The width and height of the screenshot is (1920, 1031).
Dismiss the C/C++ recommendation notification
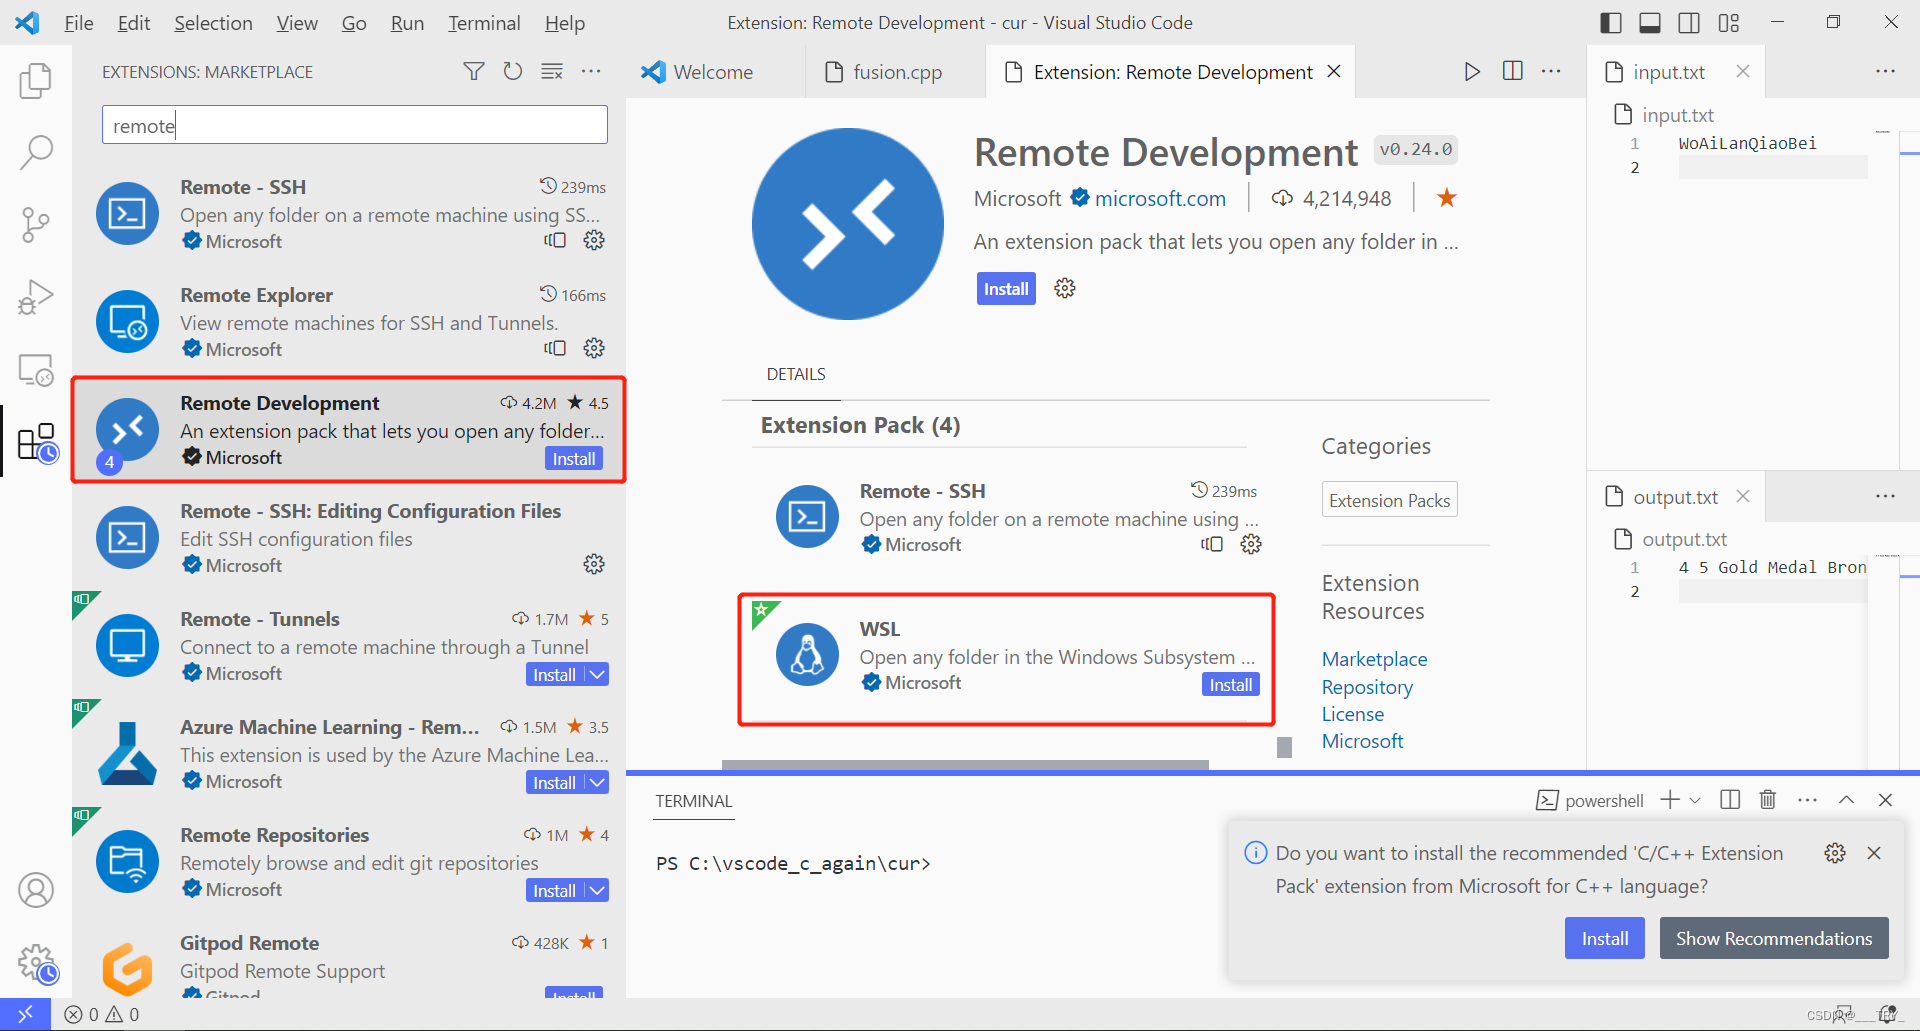pyautogui.click(x=1874, y=853)
